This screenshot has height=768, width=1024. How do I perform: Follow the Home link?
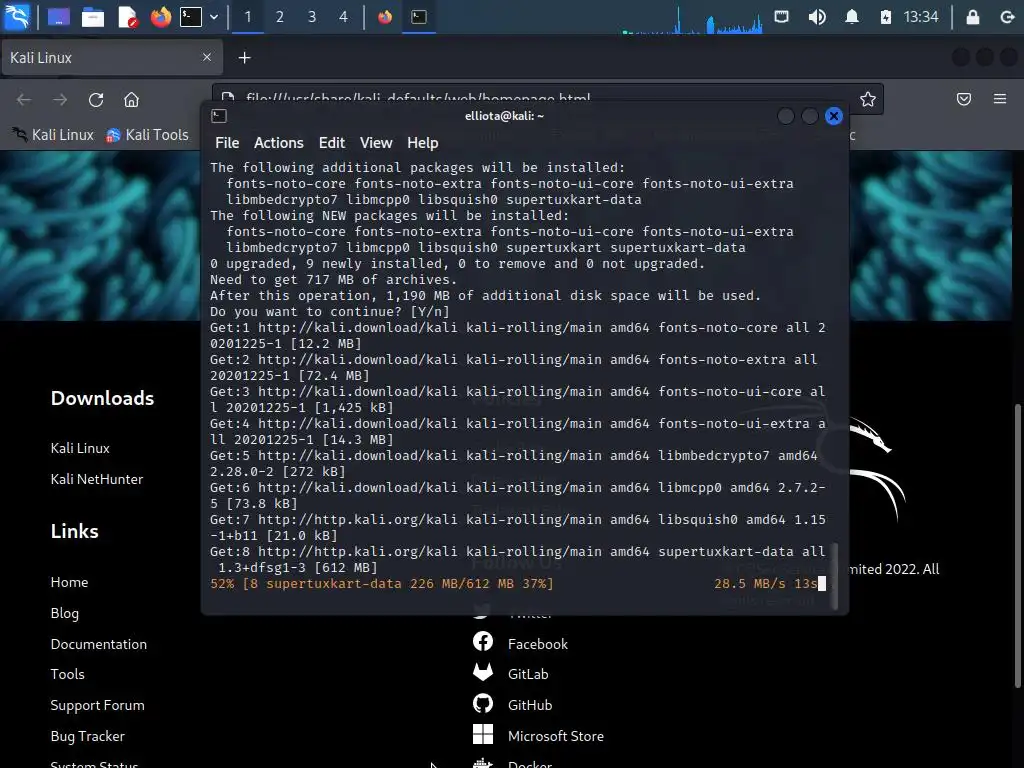[x=69, y=582]
